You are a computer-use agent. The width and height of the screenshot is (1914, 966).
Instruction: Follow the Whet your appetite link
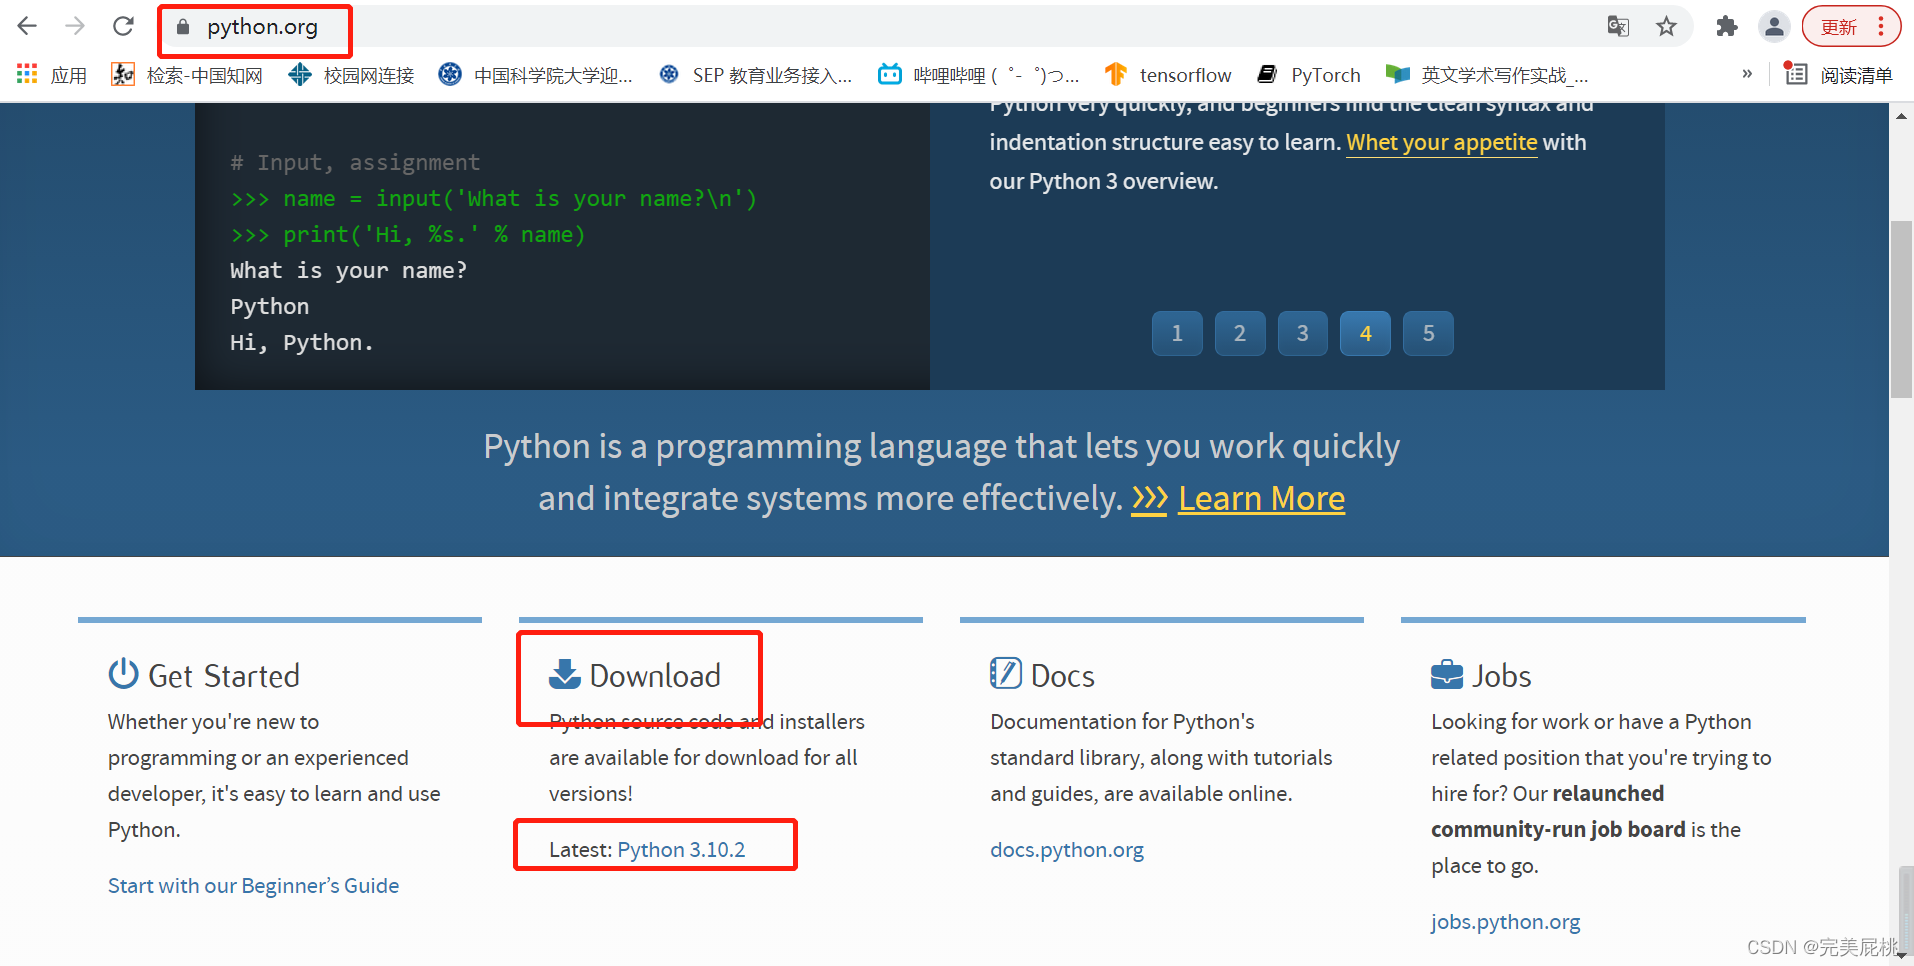pyautogui.click(x=1441, y=143)
